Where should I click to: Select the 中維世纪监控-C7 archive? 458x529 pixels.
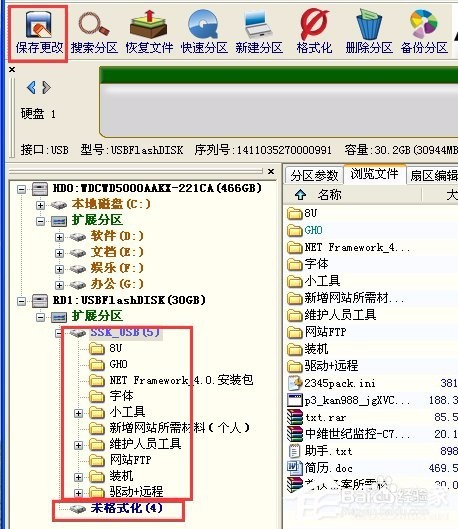click(x=357, y=434)
